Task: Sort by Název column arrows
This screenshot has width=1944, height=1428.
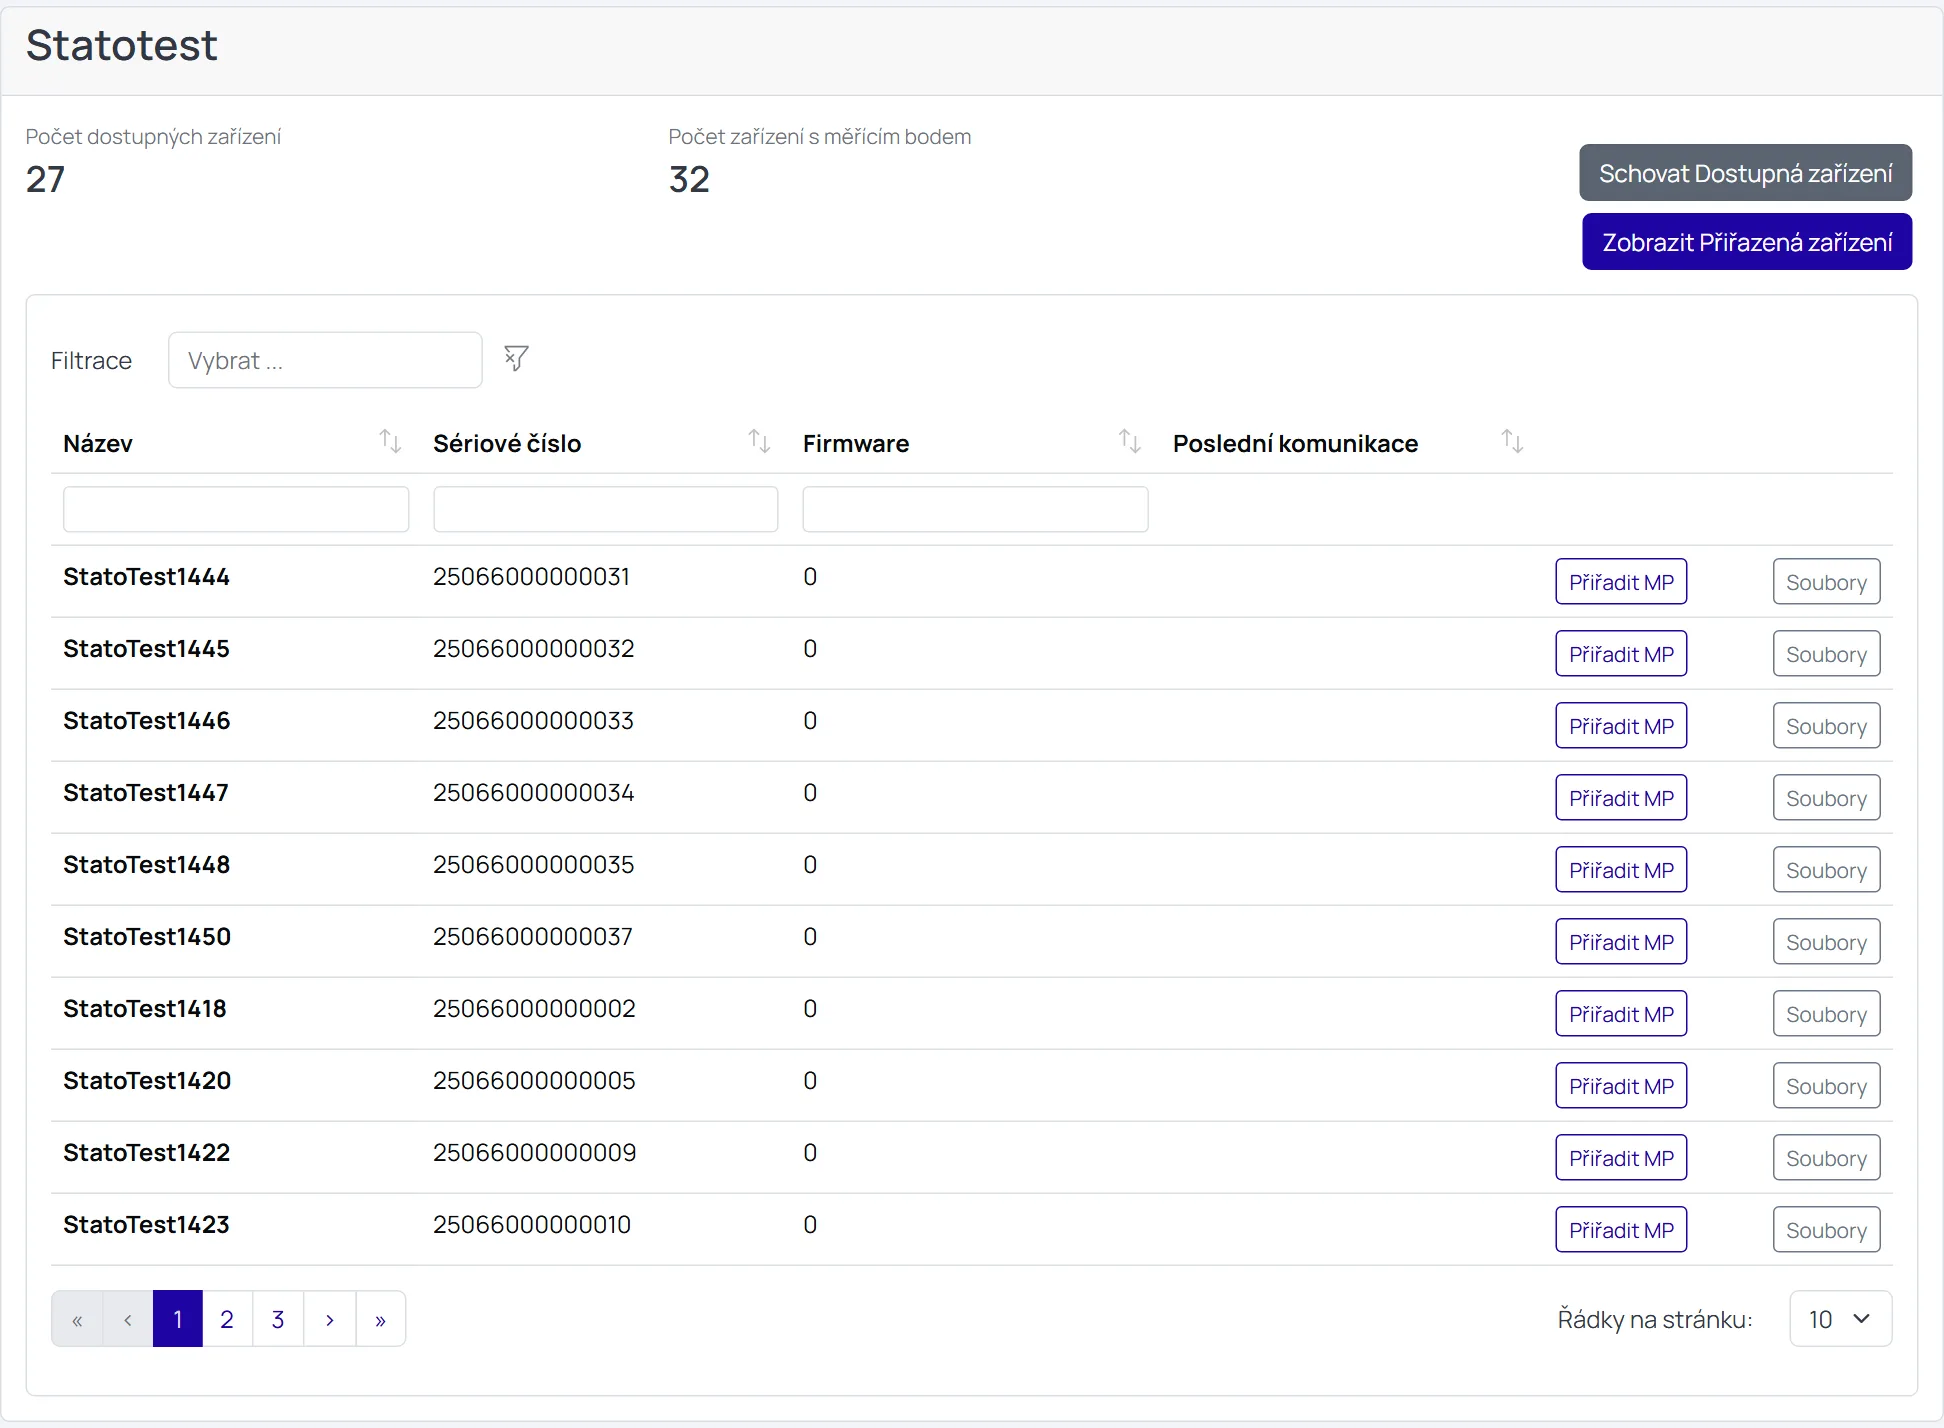Action: (x=390, y=441)
